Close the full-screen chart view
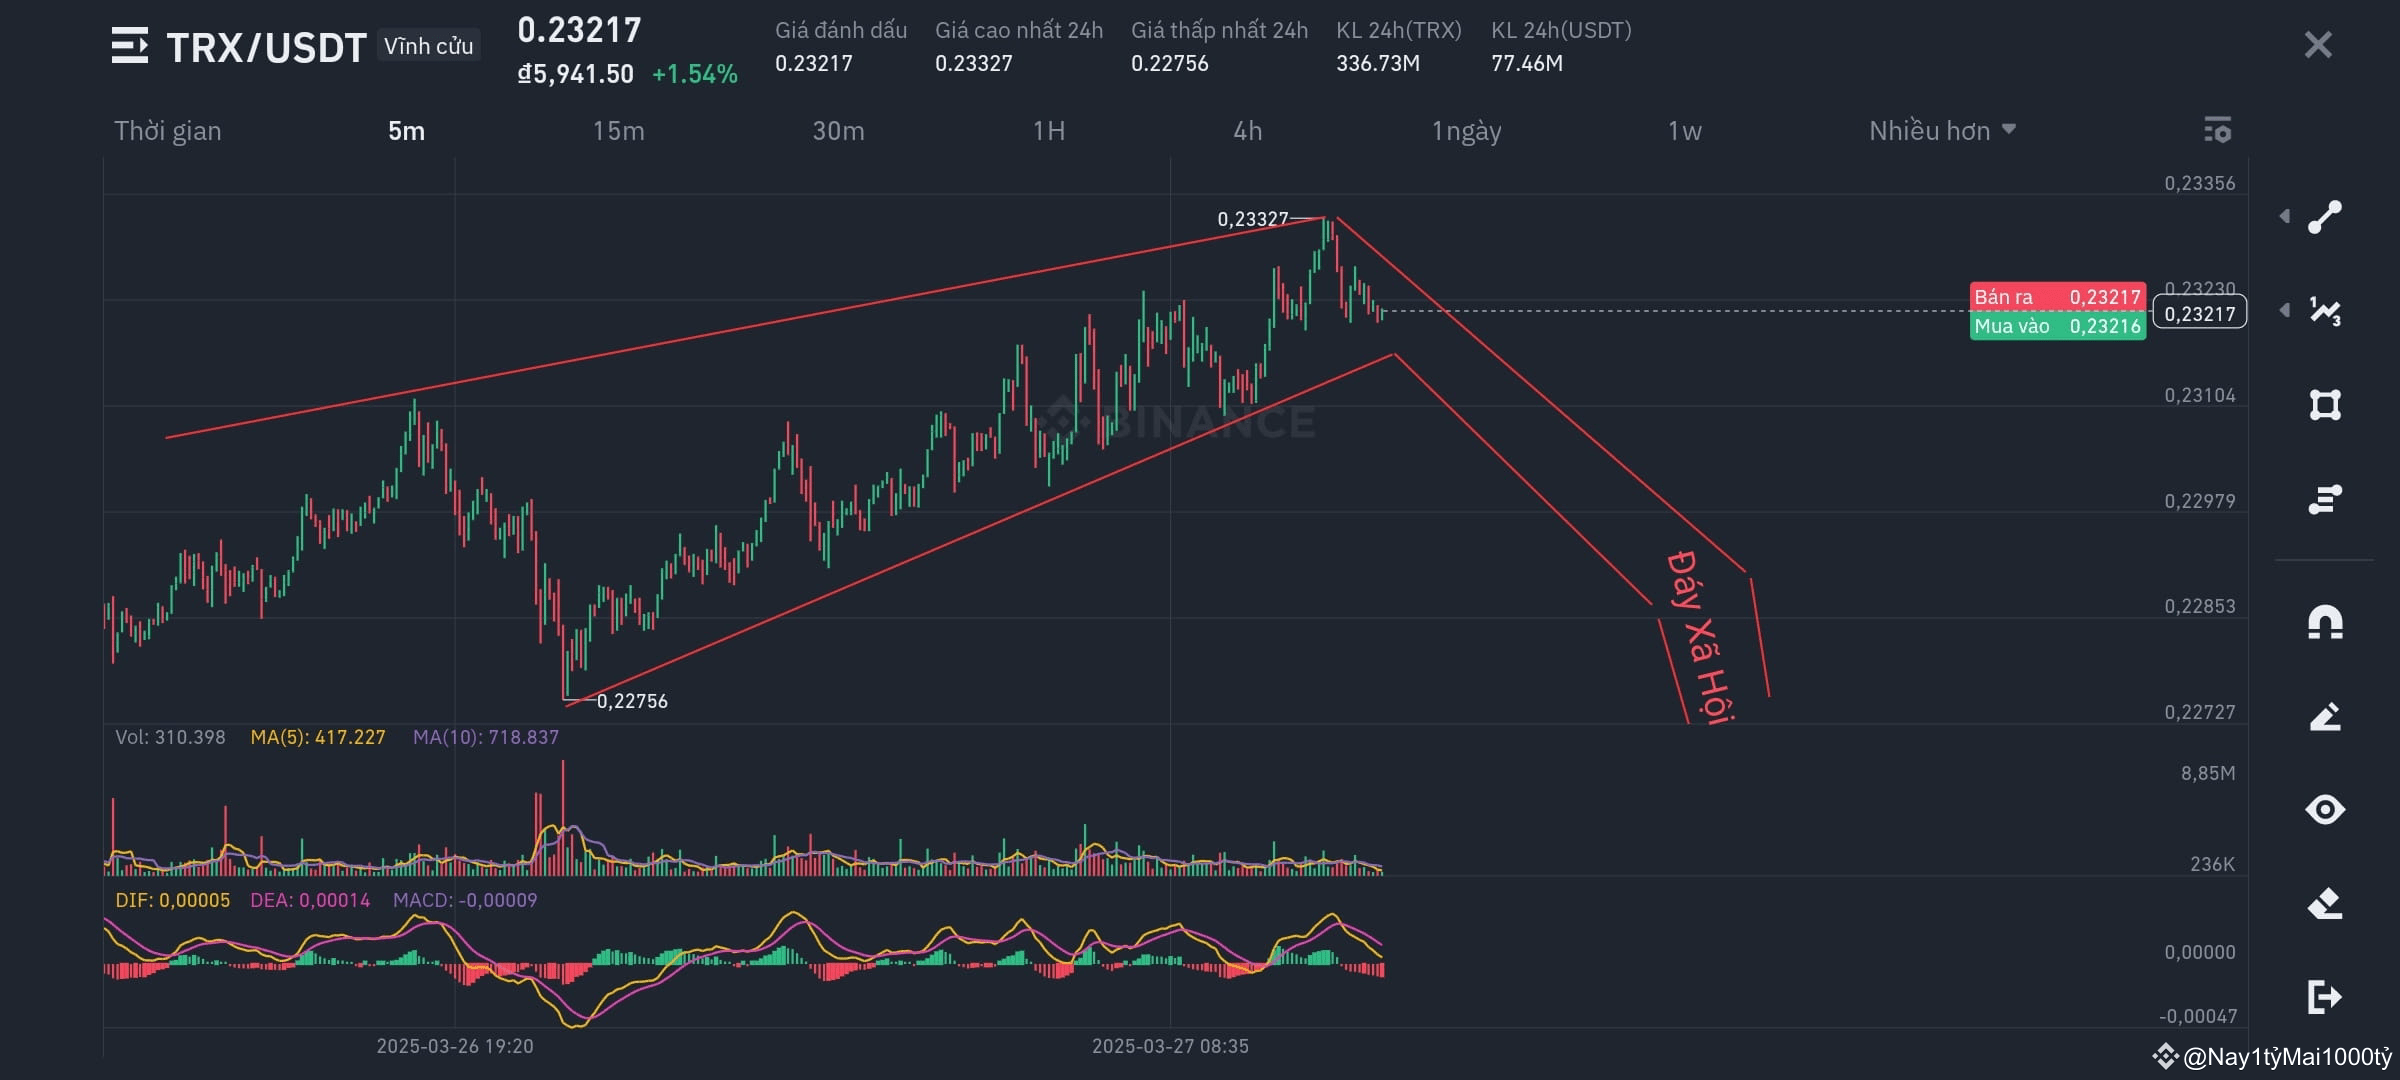2400x1080 pixels. (x=2318, y=45)
